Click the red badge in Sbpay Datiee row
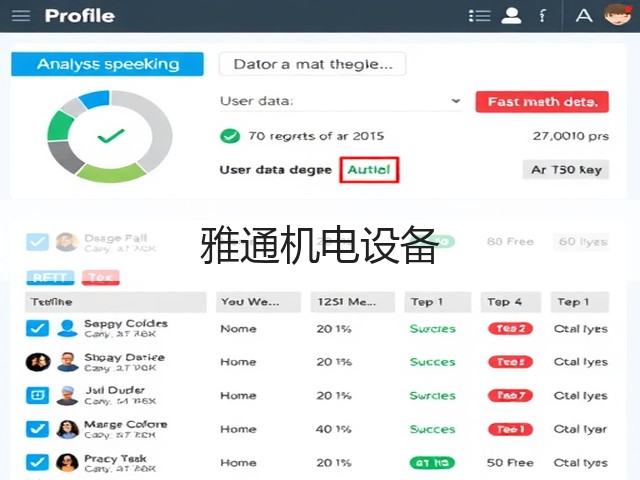 [510, 362]
